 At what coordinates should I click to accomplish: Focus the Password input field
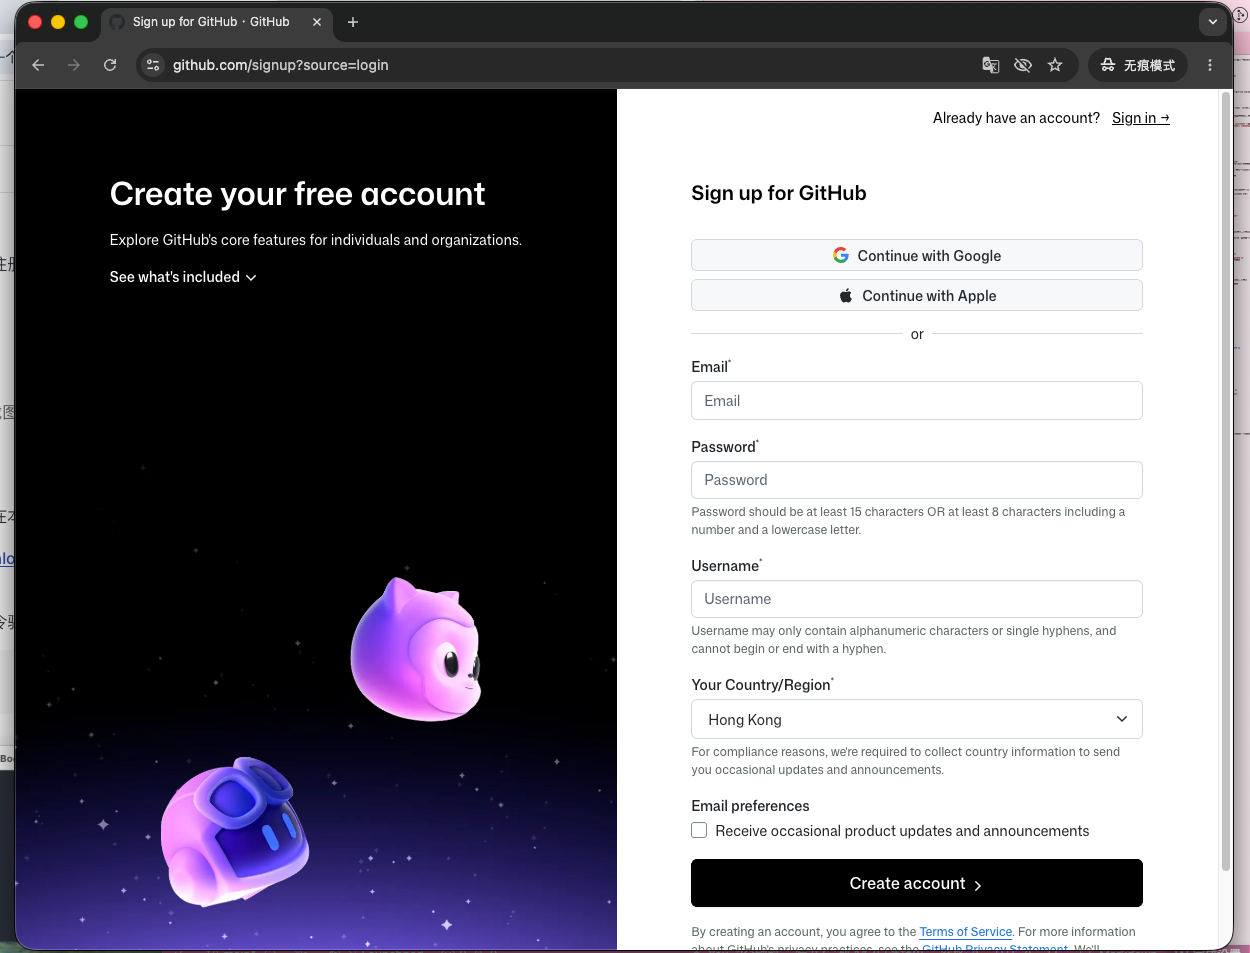[x=916, y=480]
